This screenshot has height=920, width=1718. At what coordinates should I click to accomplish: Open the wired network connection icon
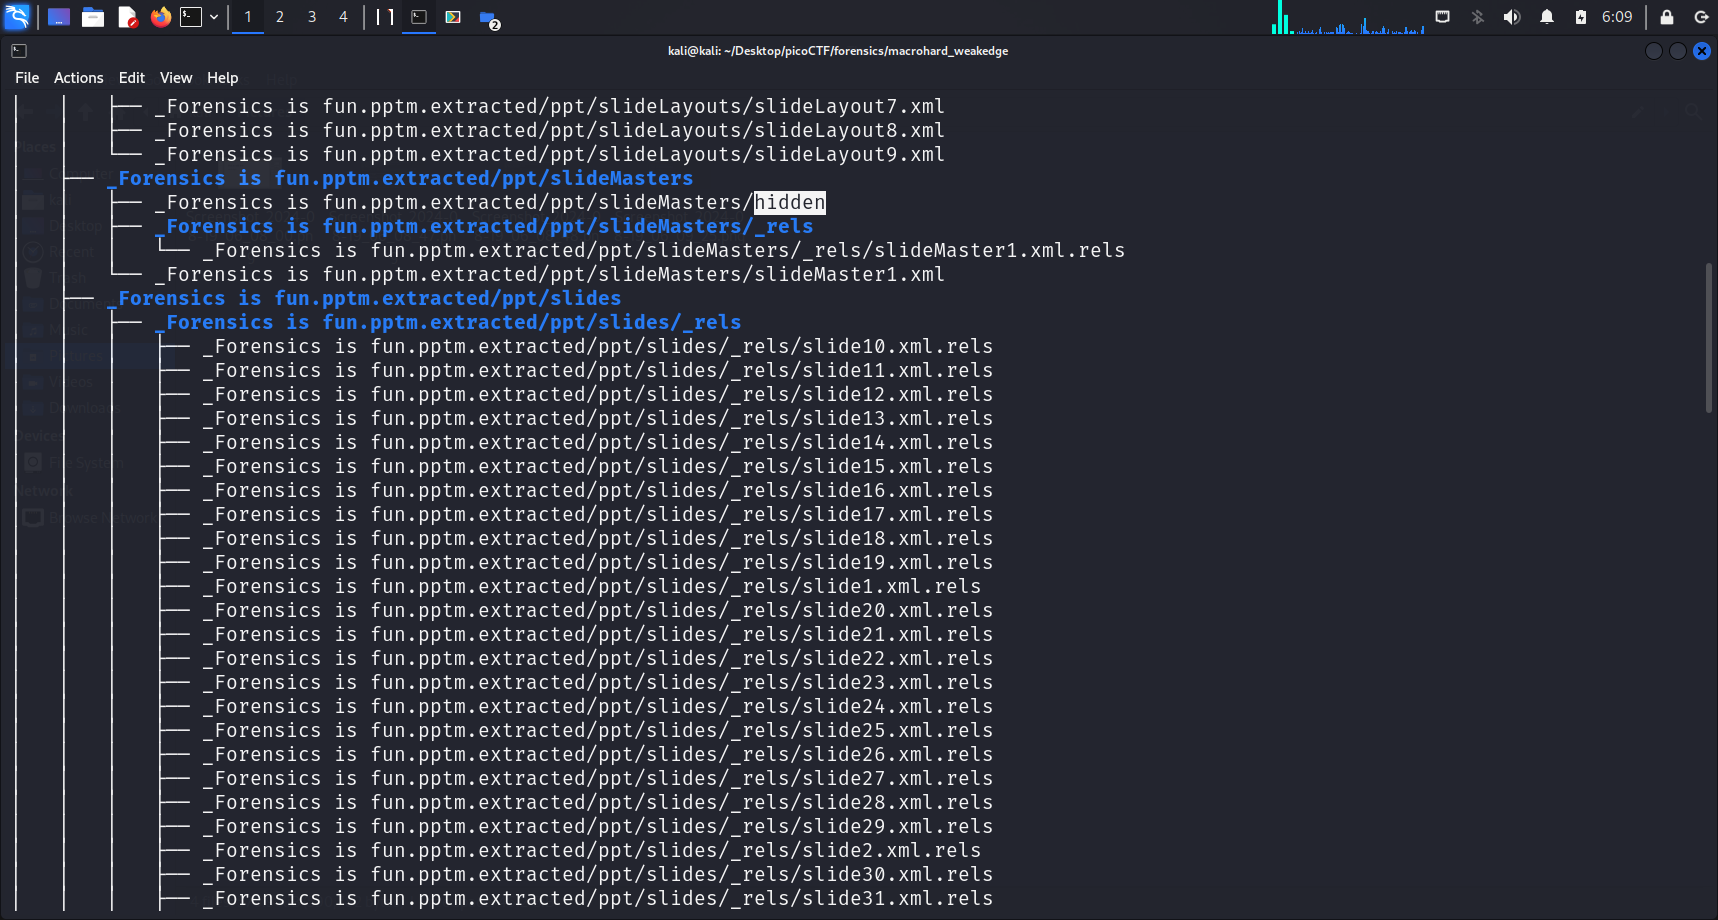point(1442,17)
